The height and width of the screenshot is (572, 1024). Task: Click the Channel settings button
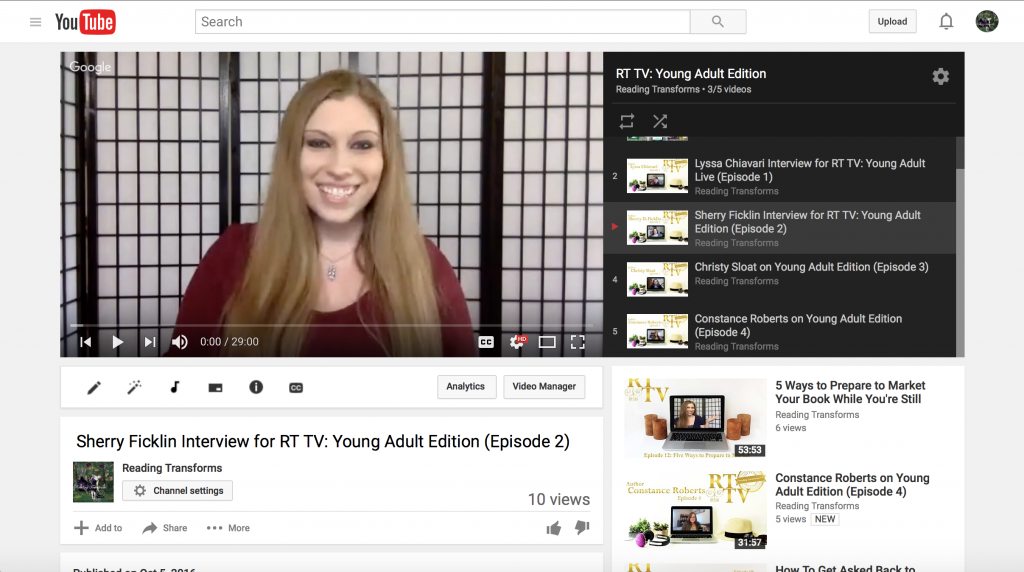pyautogui.click(x=178, y=491)
